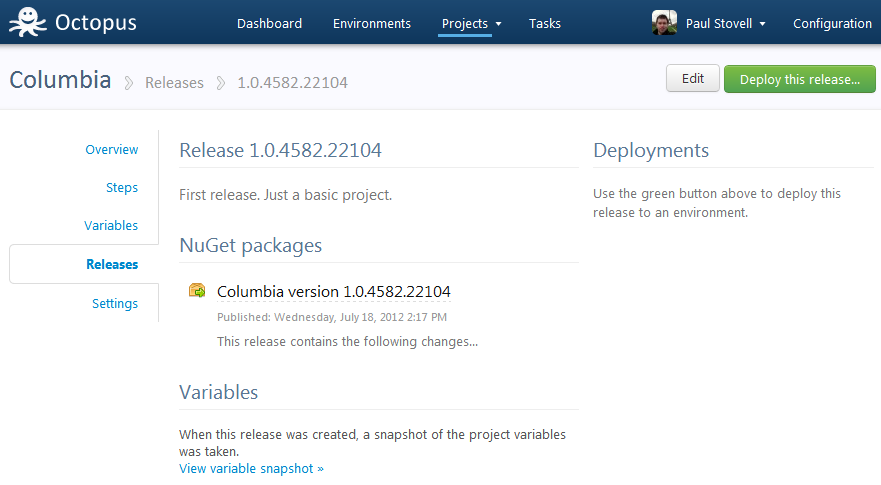
Task: Open the Settings sidebar tab
Action: 115,303
